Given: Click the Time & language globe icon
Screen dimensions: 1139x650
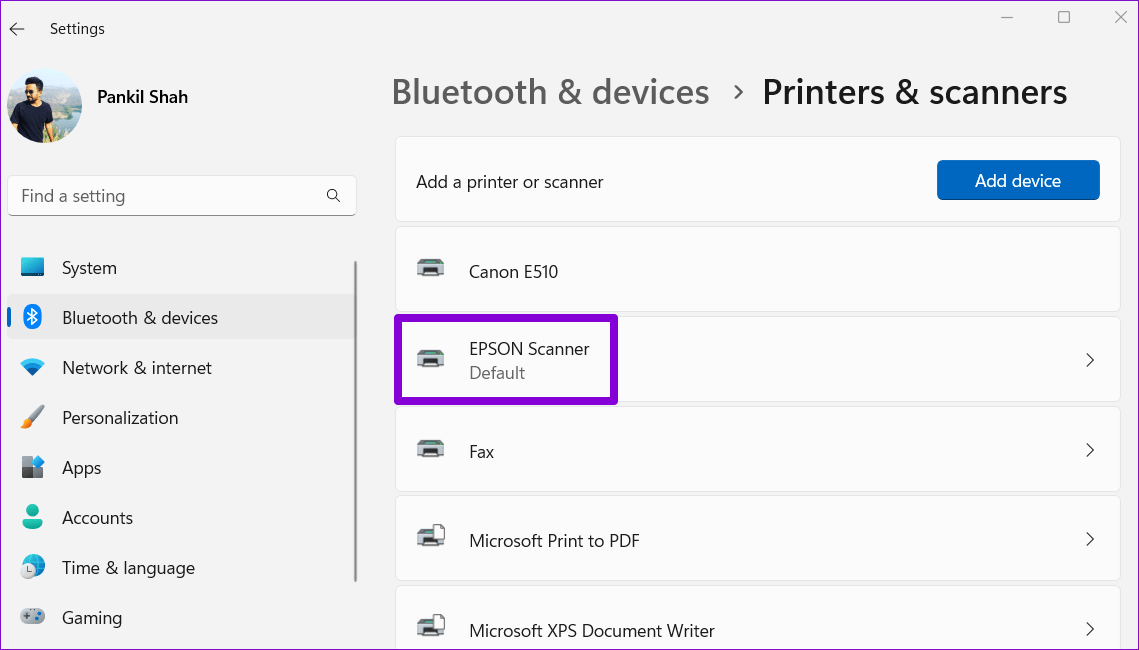Looking at the screenshot, I should pos(33,567).
